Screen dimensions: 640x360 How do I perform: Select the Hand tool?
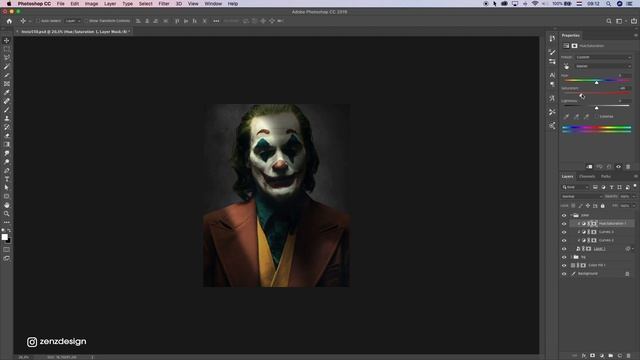[7, 205]
